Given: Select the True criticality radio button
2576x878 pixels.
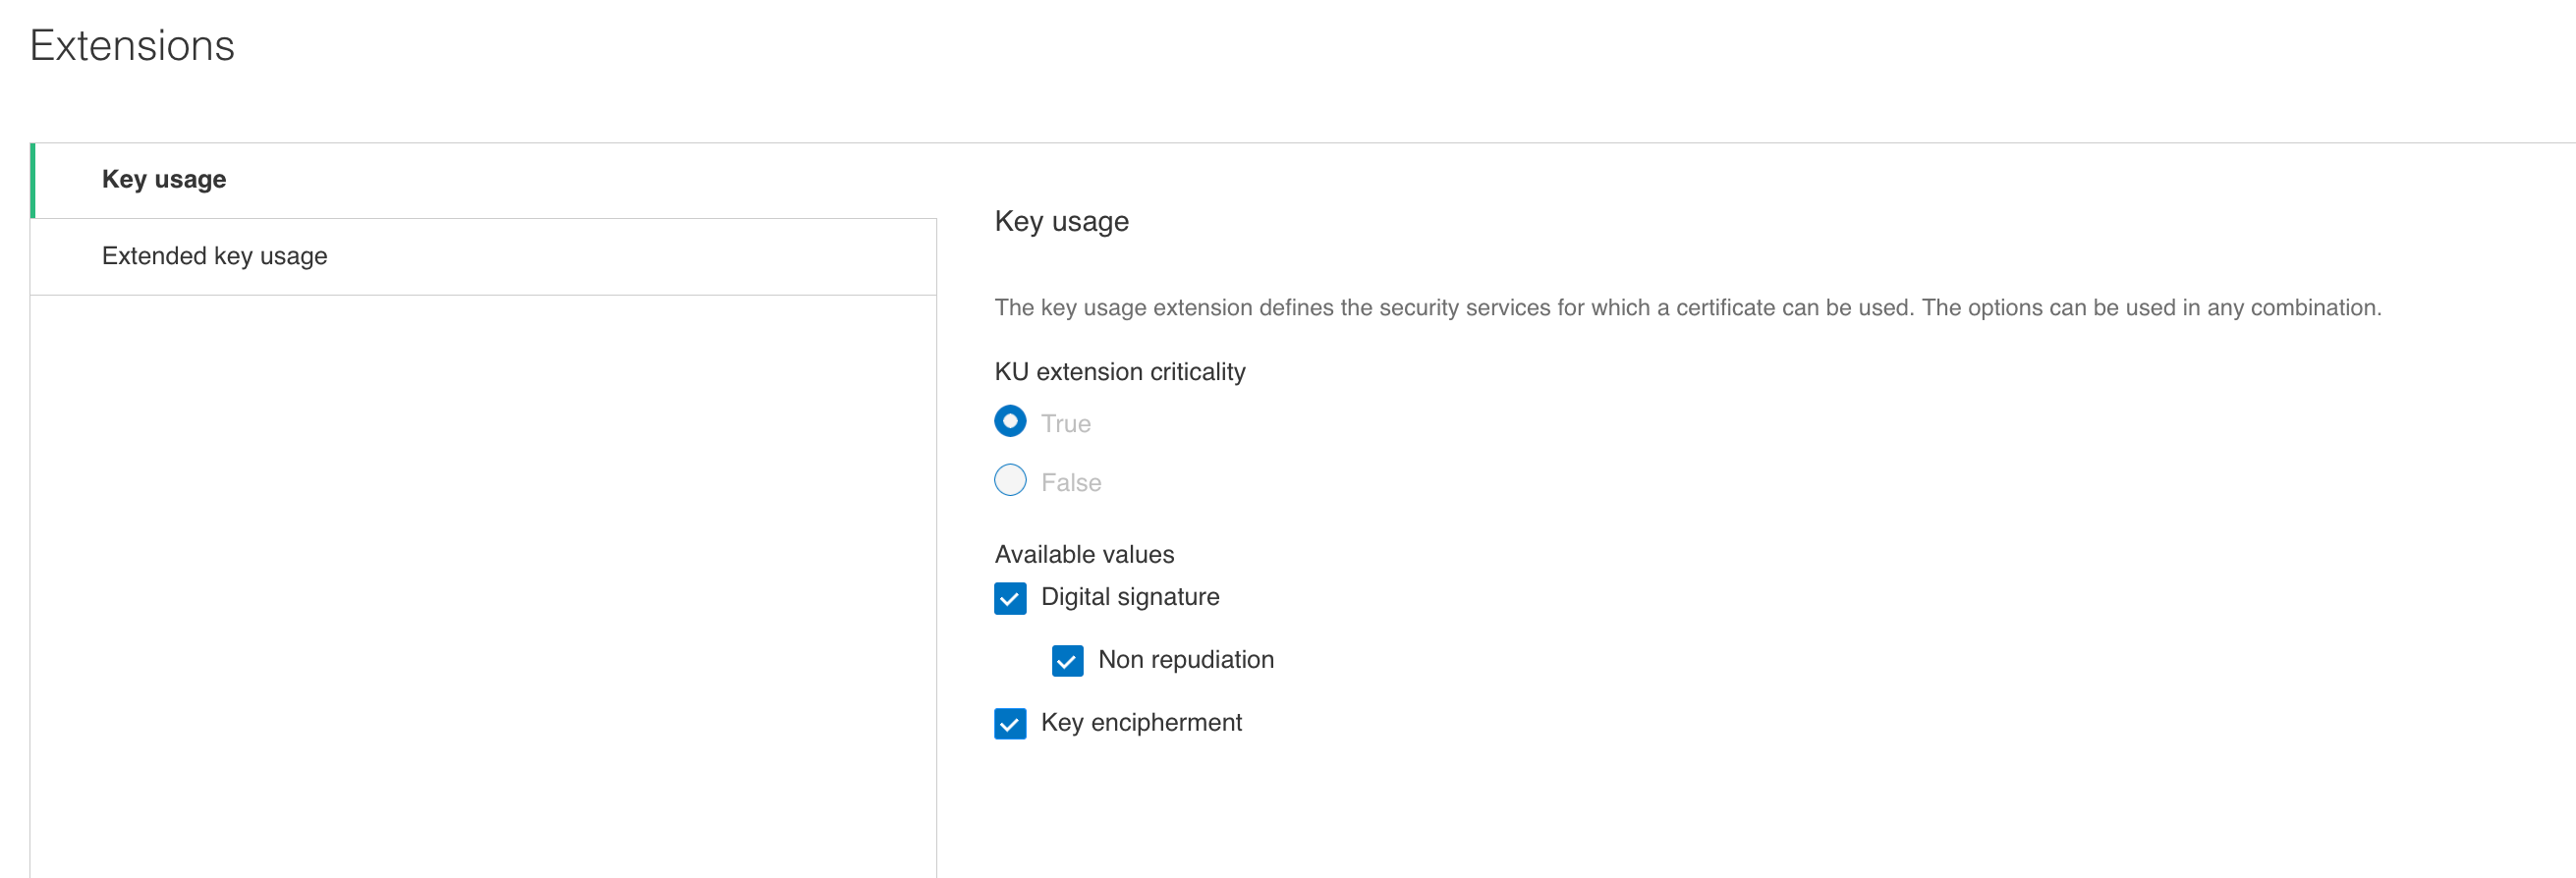Looking at the screenshot, I should point(1010,421).
